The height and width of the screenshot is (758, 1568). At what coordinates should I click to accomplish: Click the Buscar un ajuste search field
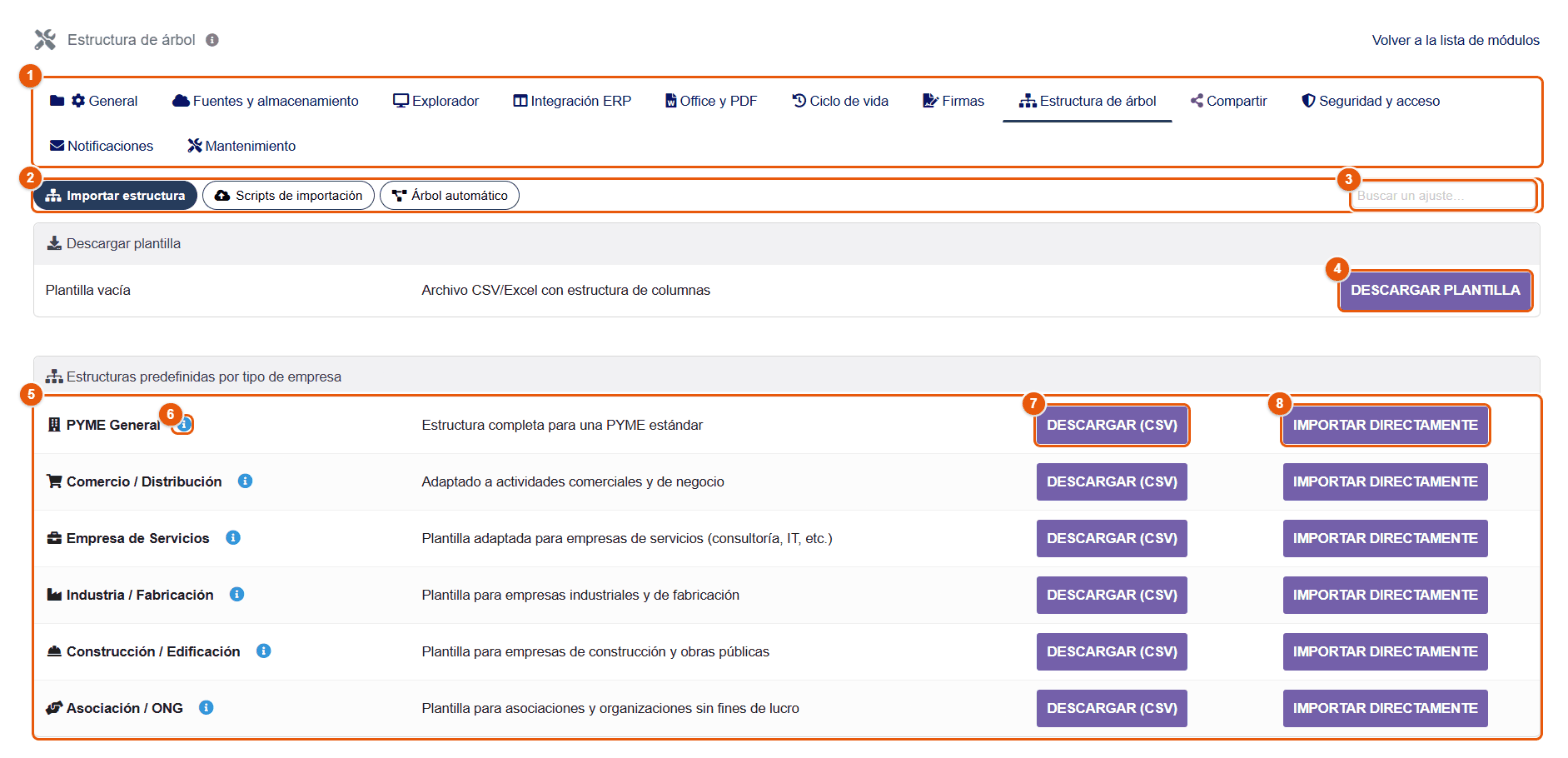(x=1443, y=196)
